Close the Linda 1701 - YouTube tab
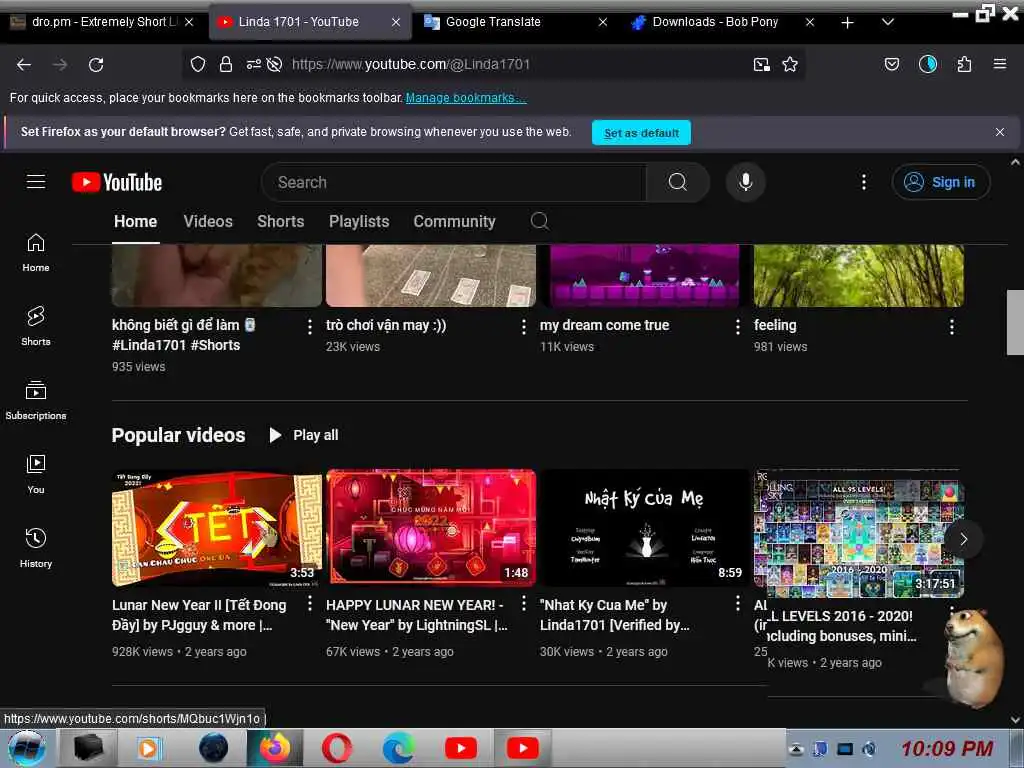Viewport: 1024px width, 768px height. tap(396, 22)
